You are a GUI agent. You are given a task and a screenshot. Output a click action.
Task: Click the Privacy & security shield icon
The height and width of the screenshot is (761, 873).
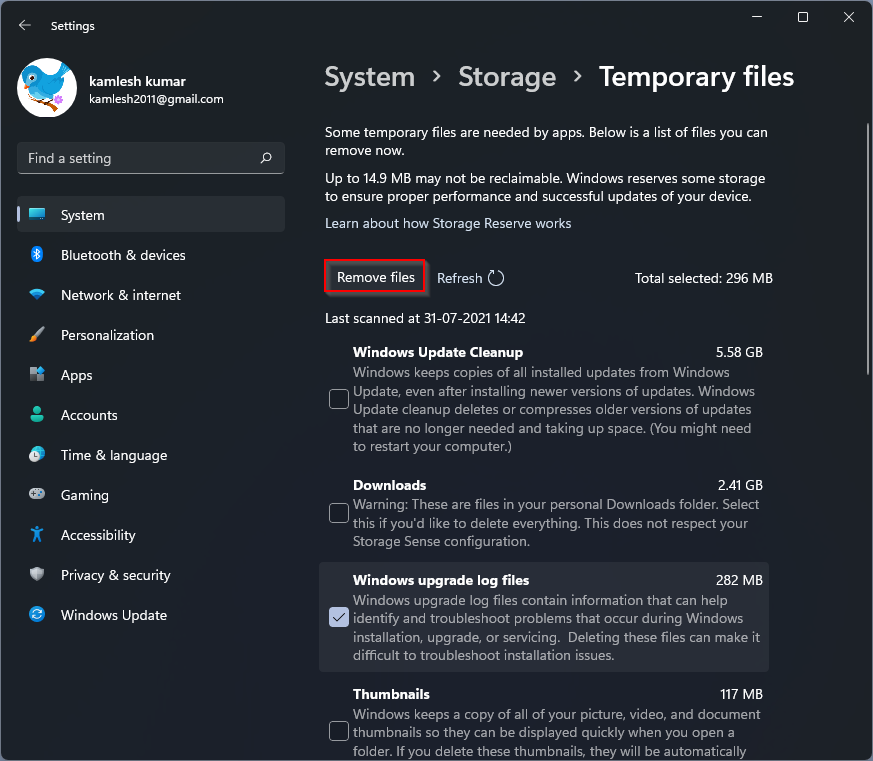(37, 575)
